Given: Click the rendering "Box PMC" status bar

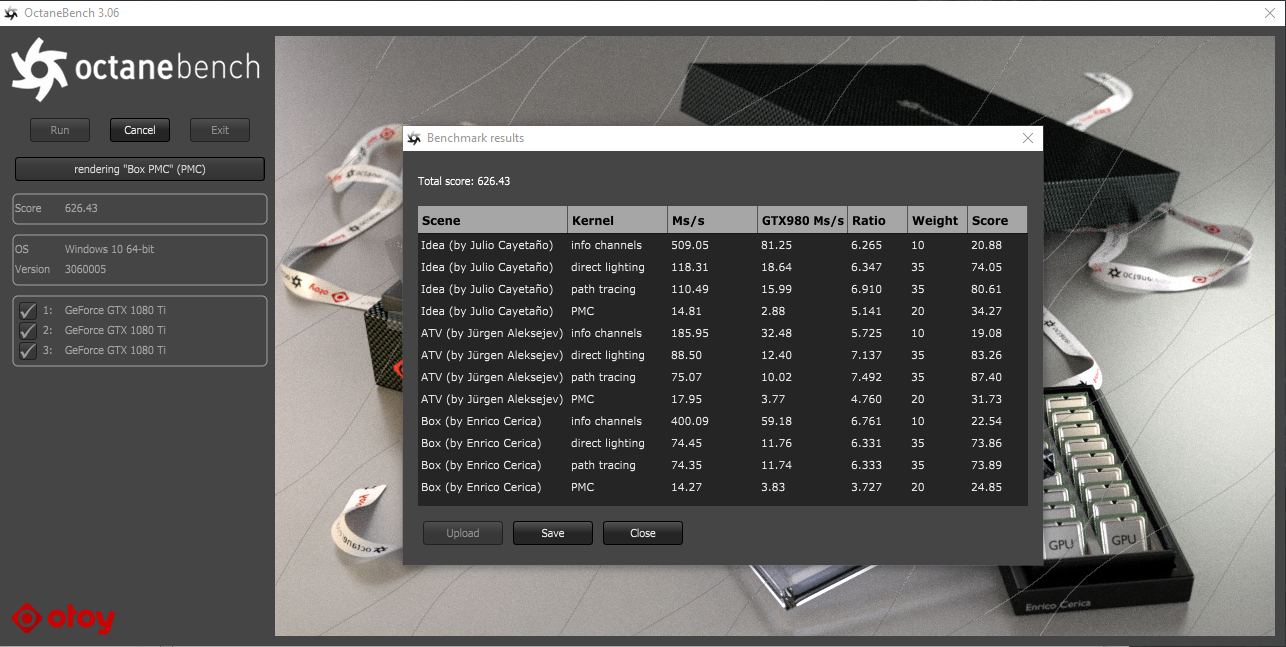Looking at the screenshot, I should coord(140,169).
